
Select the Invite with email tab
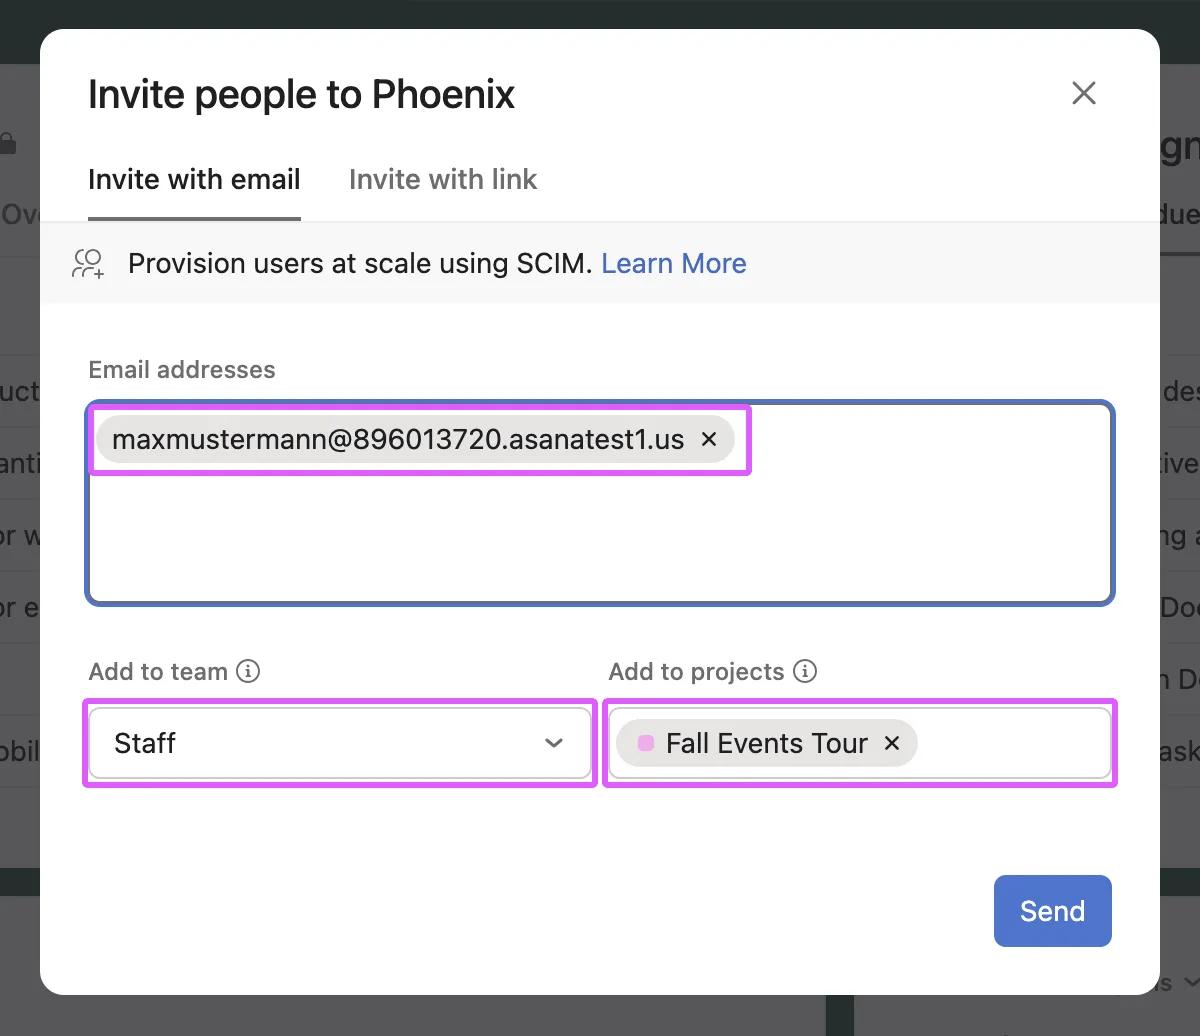pyautogui.click(x=194, y=180)
